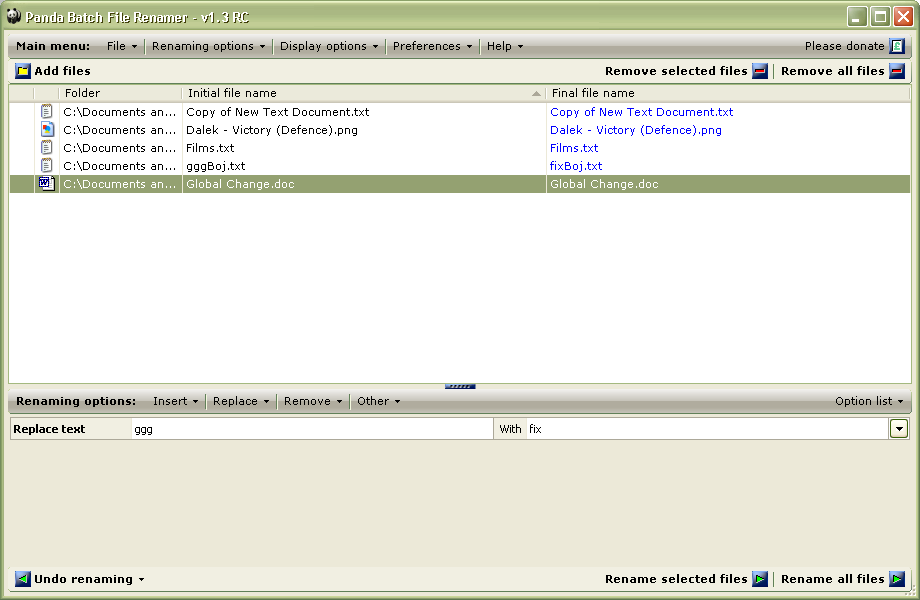920x600 pixels.
Task: Open the Undo renaming dropdown arrow
Action: click(141, 579)
